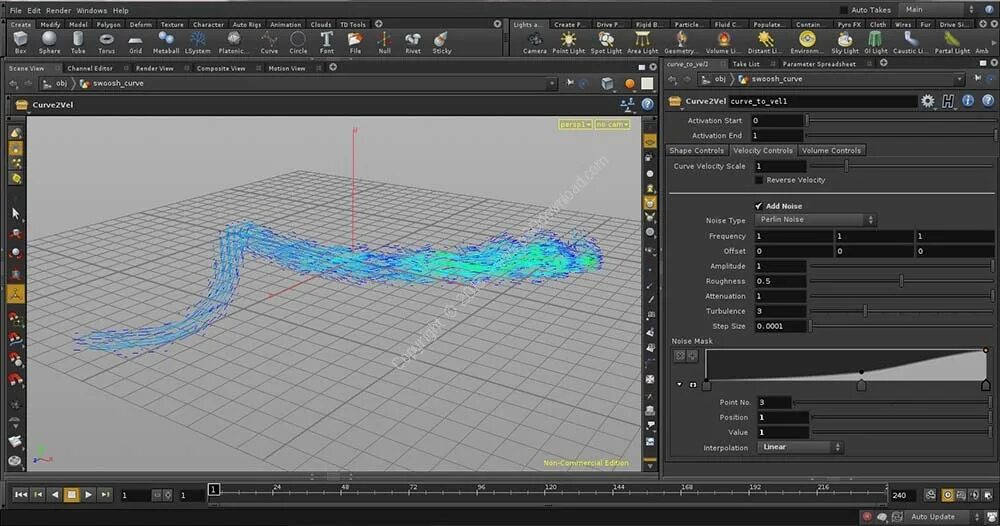The width and height of the screenshot is (1000, 526).
Task: Enable the Reverse Velocity checkbox
Action: click(x=758, y=180)
